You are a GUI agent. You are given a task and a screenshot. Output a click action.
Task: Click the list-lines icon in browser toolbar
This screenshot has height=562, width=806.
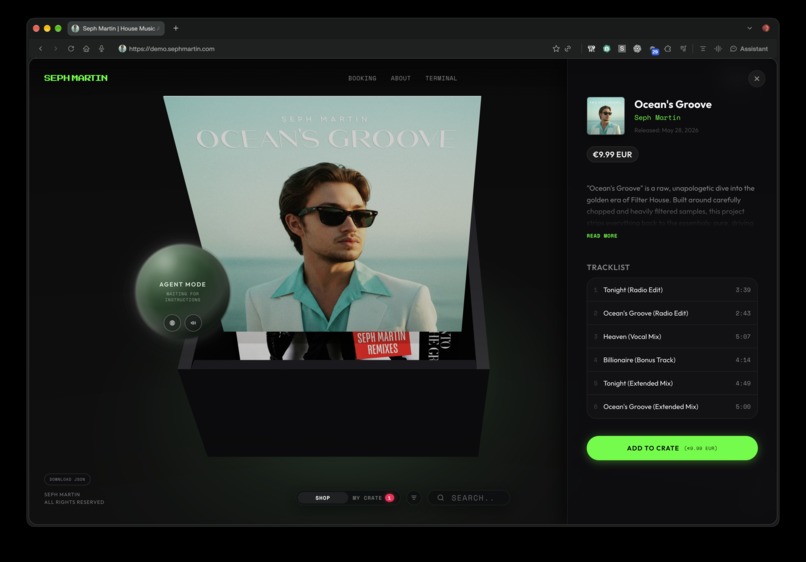(703, 49)
